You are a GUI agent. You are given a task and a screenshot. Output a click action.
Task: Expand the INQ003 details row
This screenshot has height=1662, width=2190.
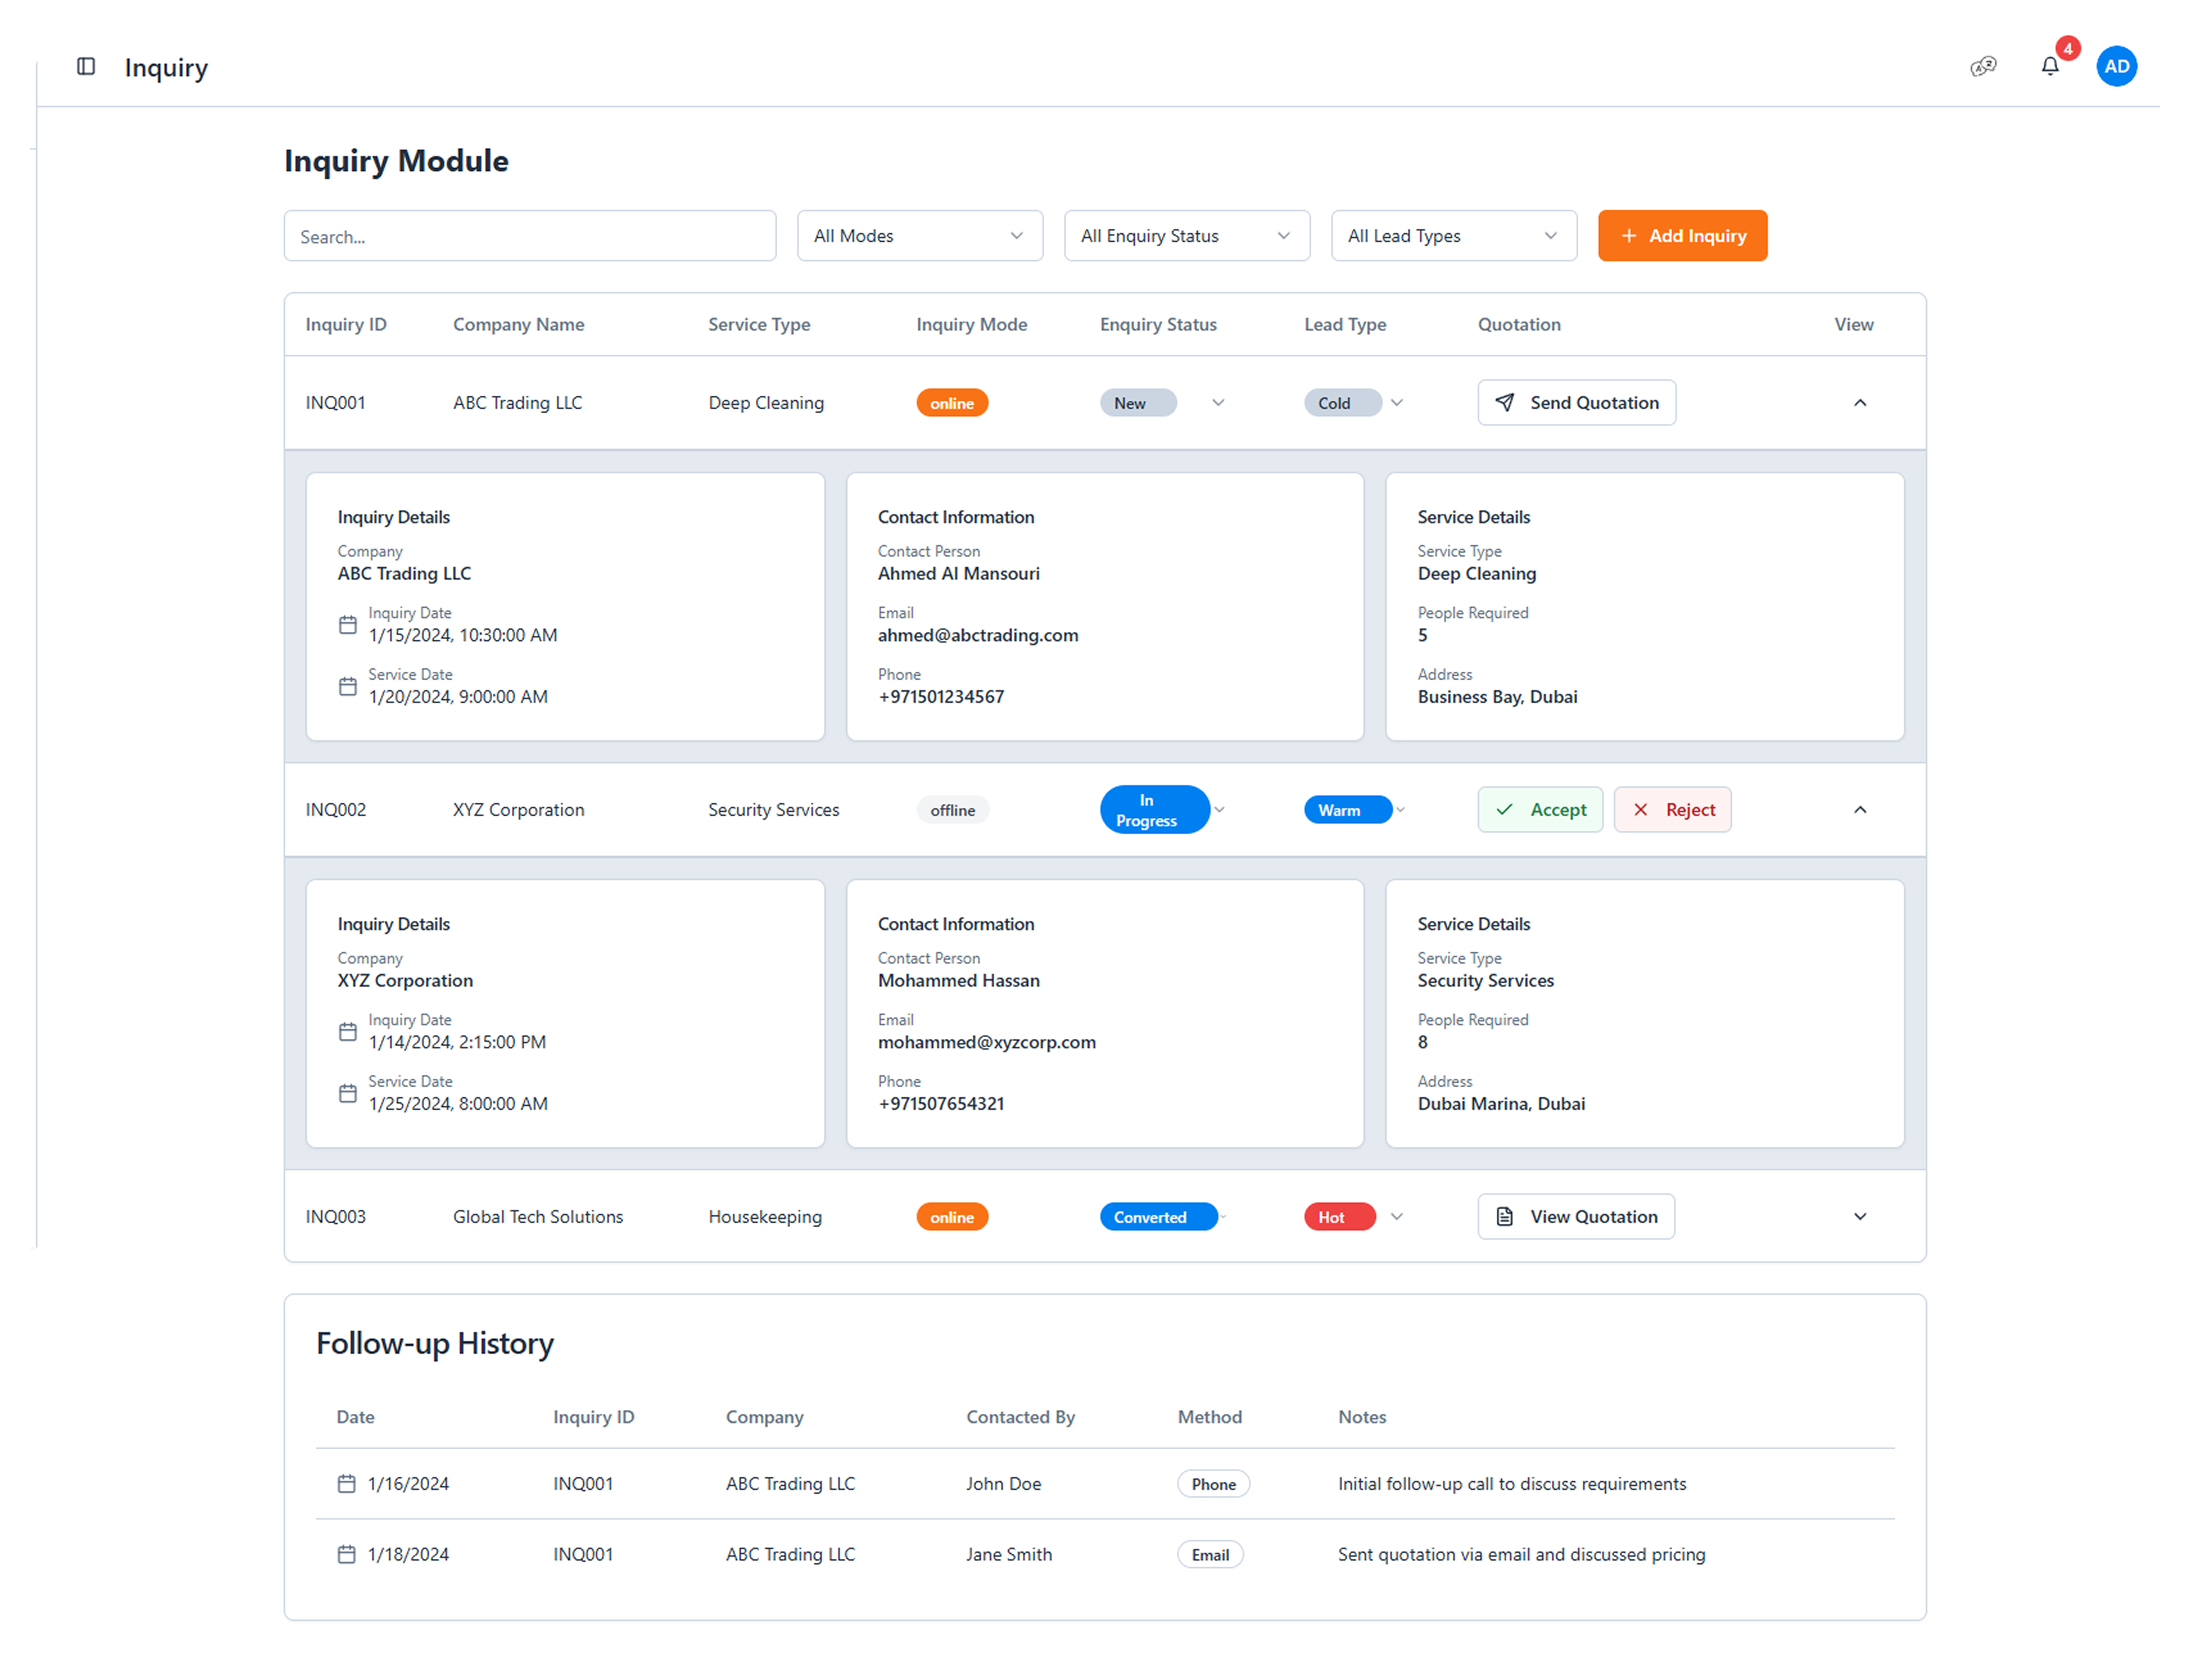(x=1859, y=1216)
